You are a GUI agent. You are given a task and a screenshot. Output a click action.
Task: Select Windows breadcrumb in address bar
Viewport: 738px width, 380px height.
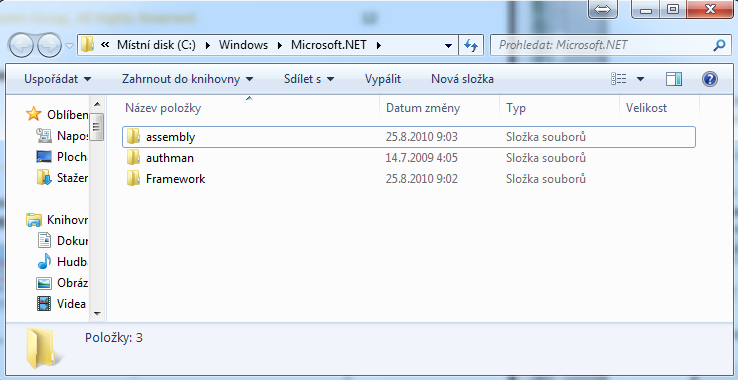tap(243, 45)
